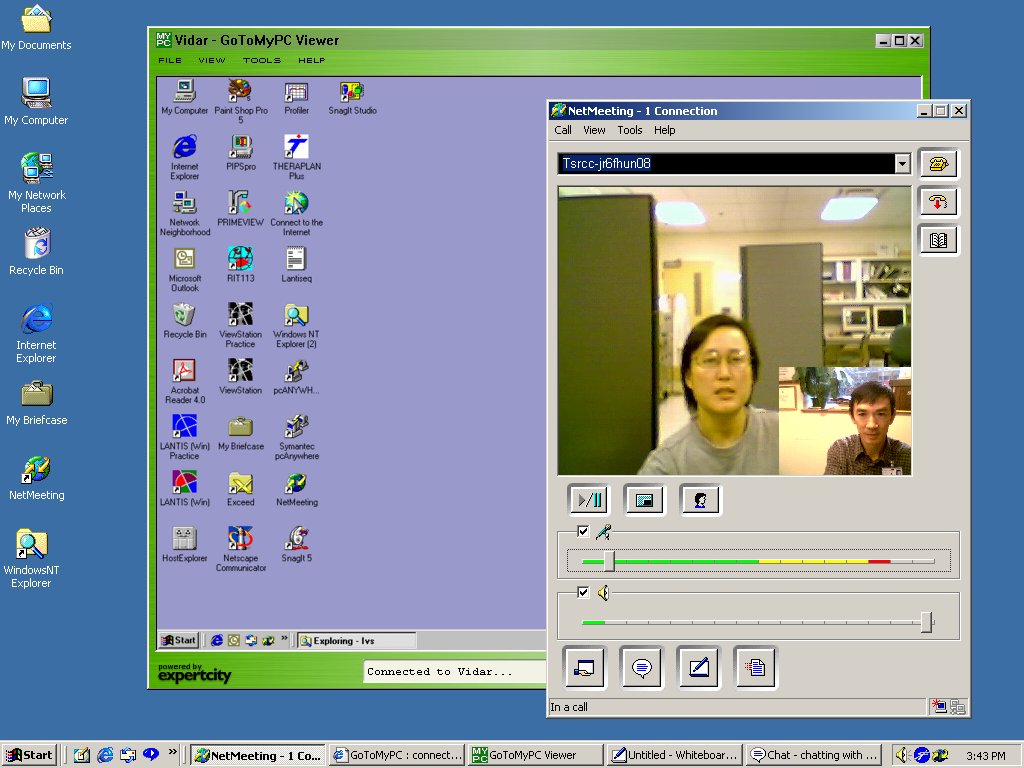Click the End Call hang-up icon
Image resolution: width=1024 pixels, height=768 pixels.
(938, 202)
